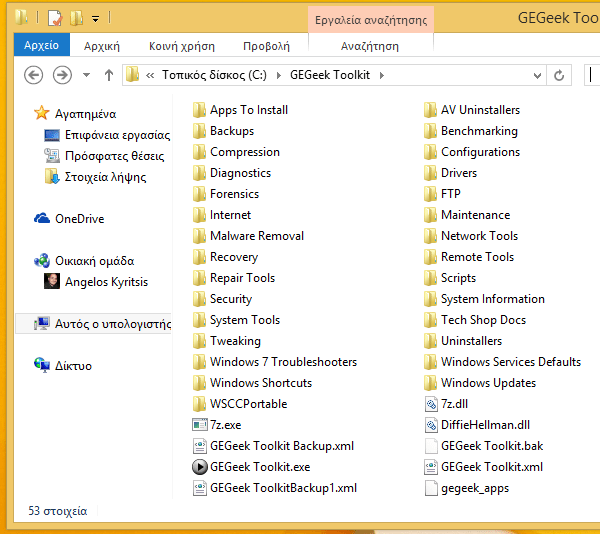Select the GEGeek Toolkit.xml file icon
This screenshot has height=534, width=600.
pyautogui.click(x=431, y=467)
